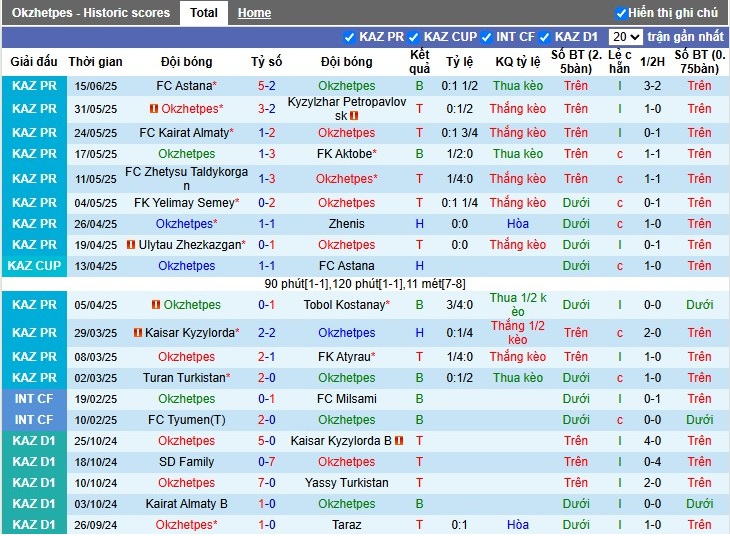Click the 7-0 score versus Yassy Turkistan
The image size is (730, 536).
[x=267, y=482]
